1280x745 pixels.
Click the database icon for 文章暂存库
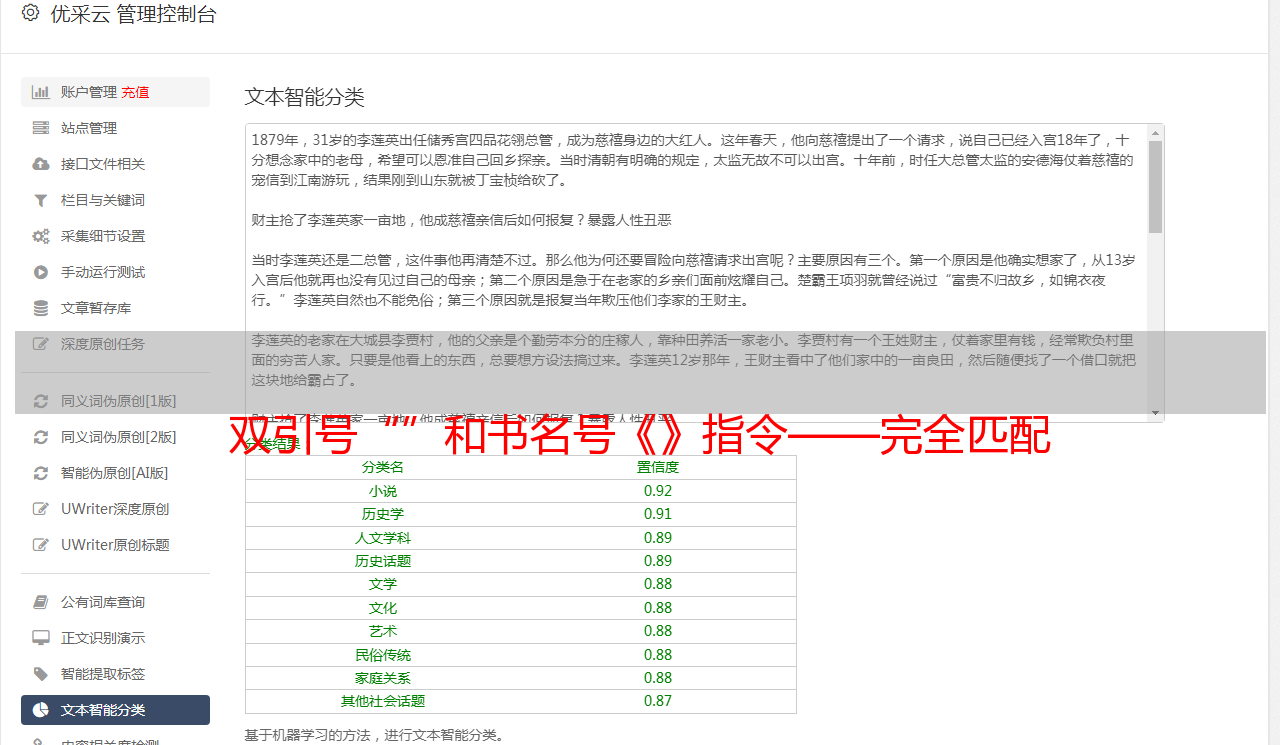pyautogui.click(x=41, y=308)
